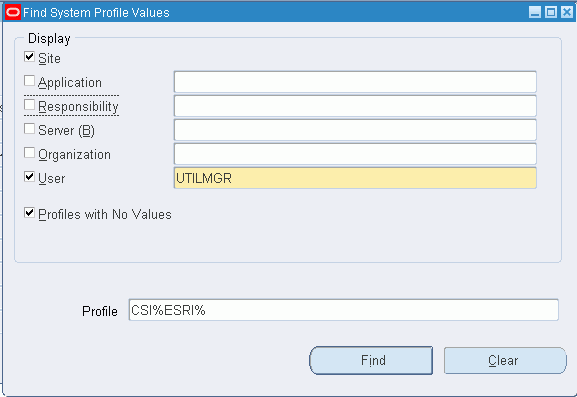The image size is (577, 397).
Task: Uncheck the User checkbox
Action: click(29, 177)
